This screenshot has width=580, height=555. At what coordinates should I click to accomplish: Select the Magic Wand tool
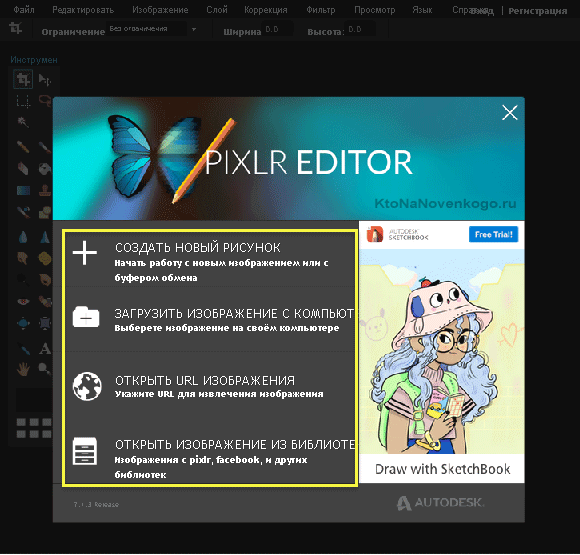click(x=23, y=122)
